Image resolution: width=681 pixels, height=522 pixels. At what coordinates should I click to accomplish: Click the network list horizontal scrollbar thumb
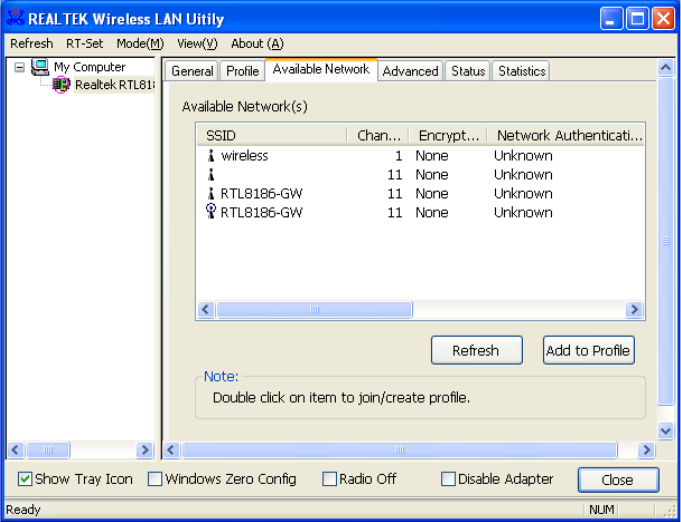point(314,310)
